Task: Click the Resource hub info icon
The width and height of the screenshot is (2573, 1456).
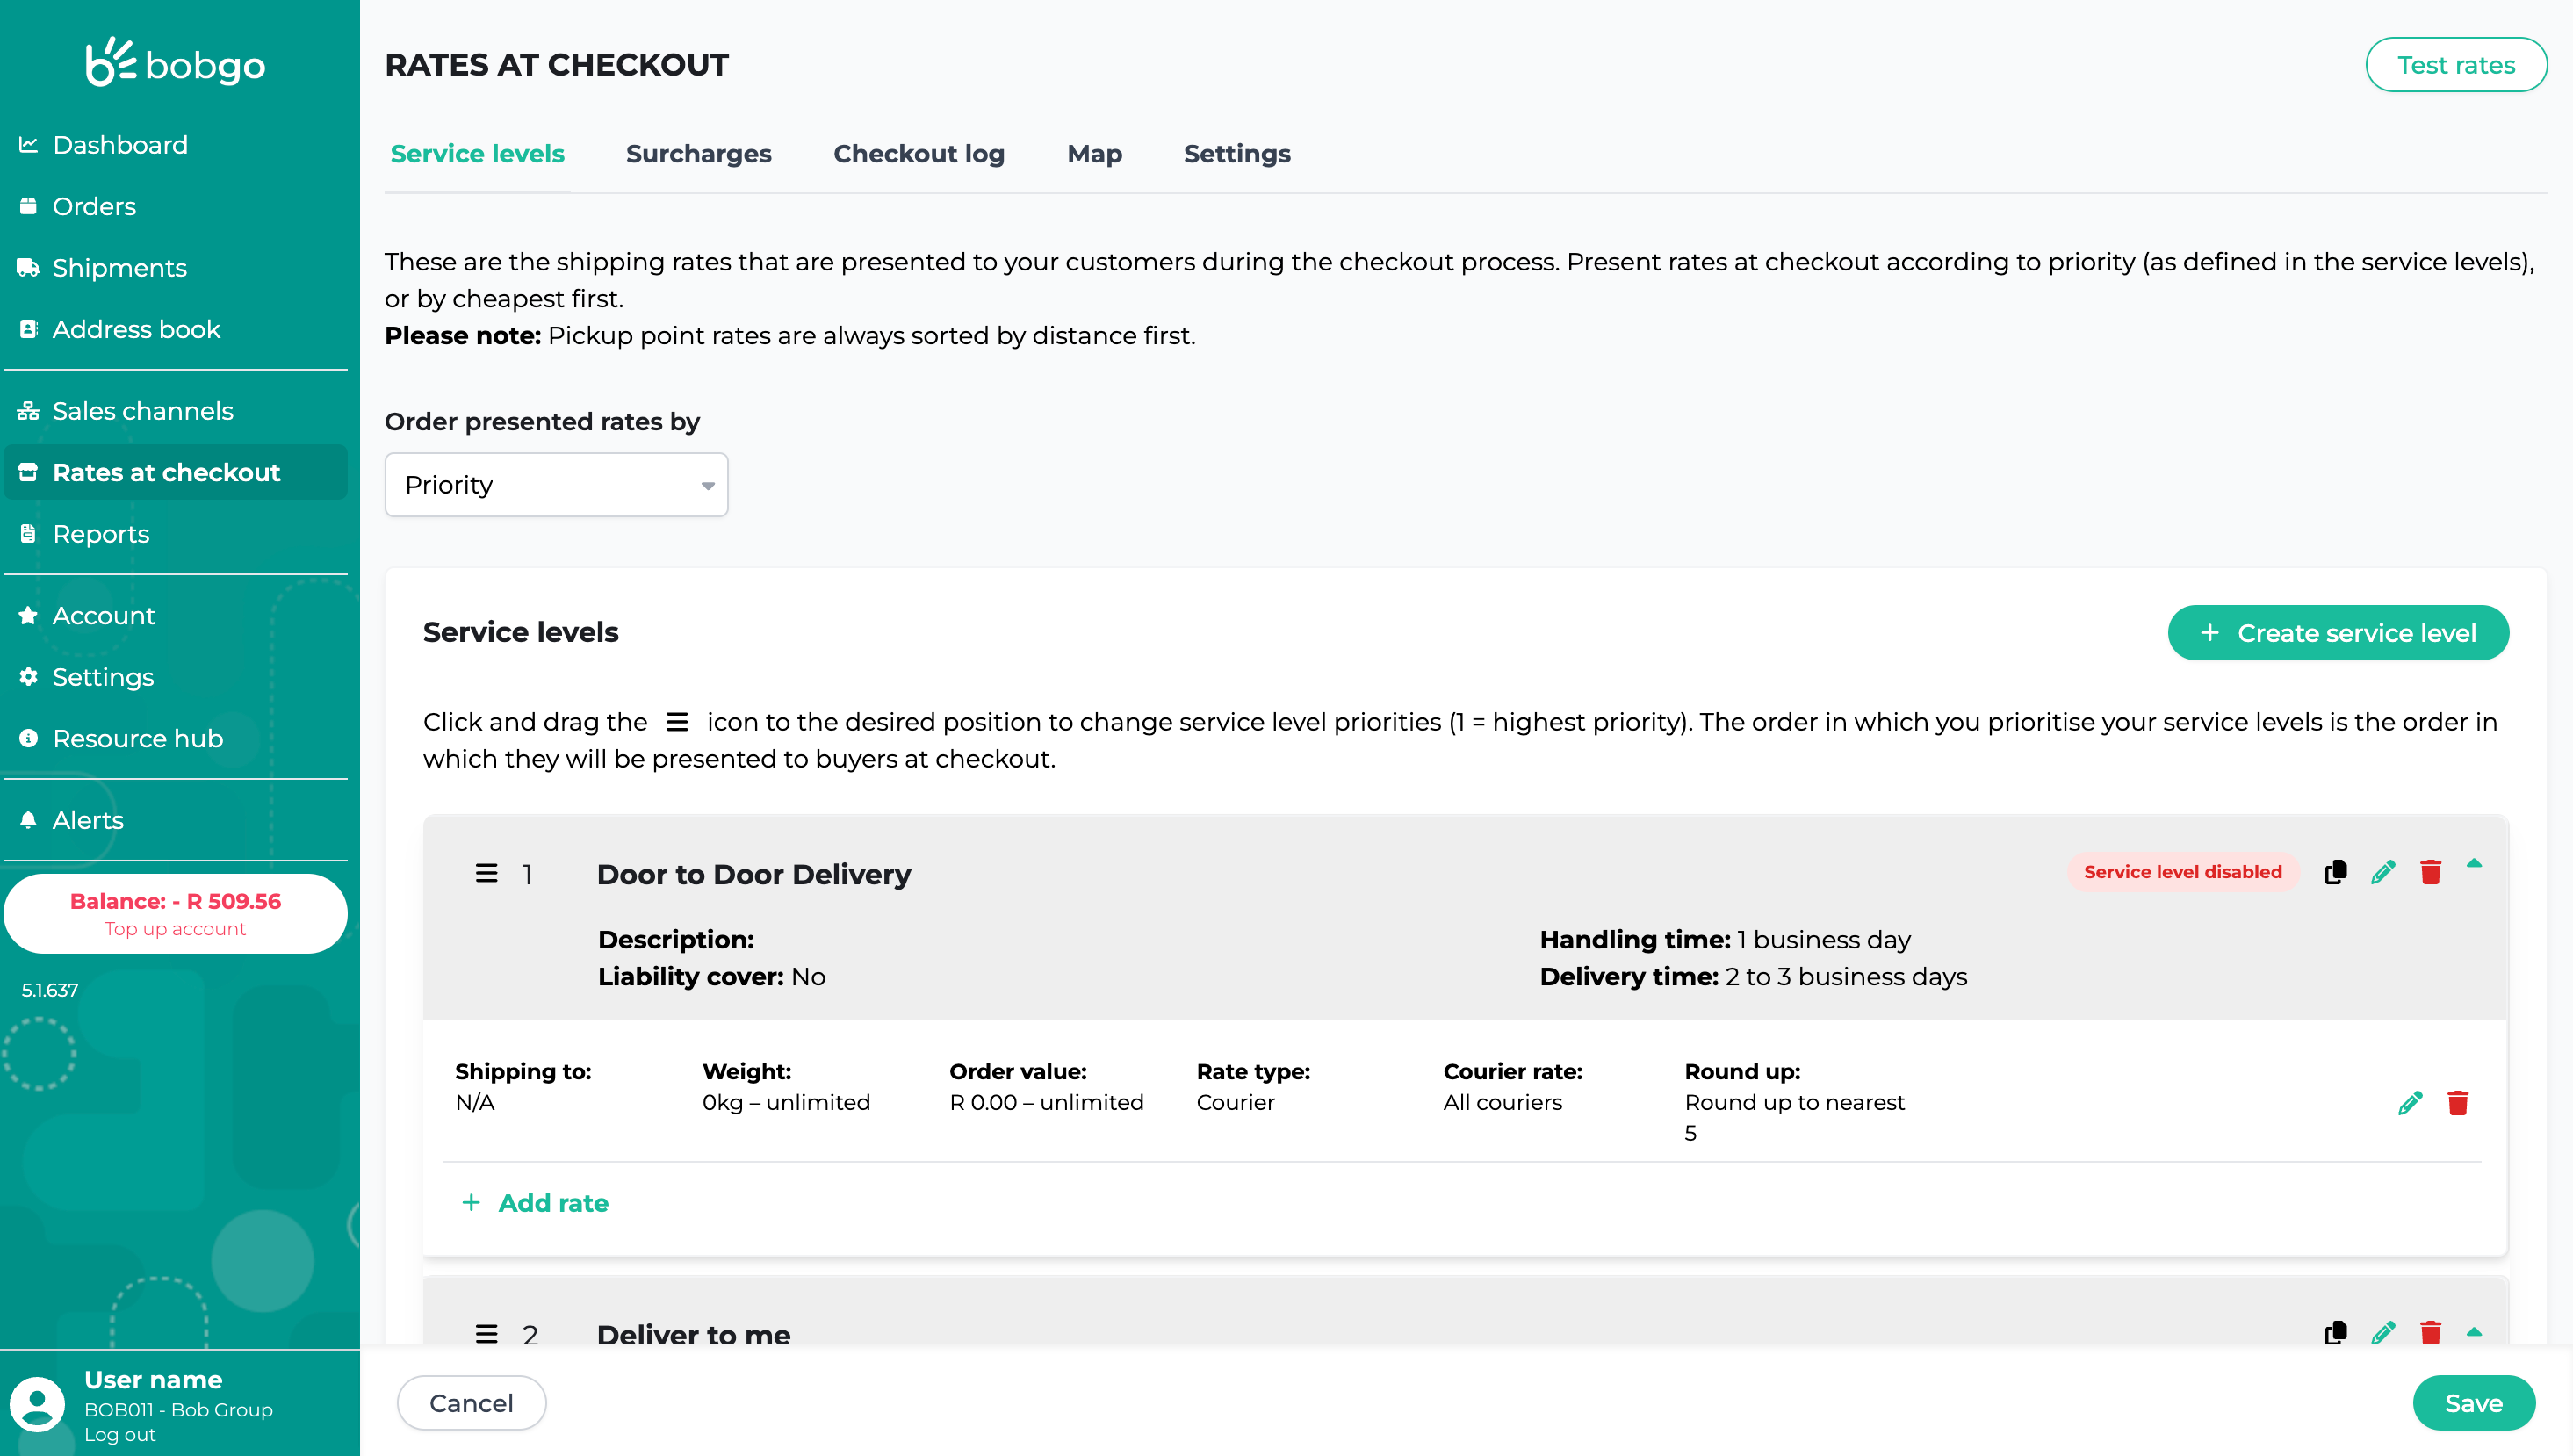Action: click(x=28, y=738)
